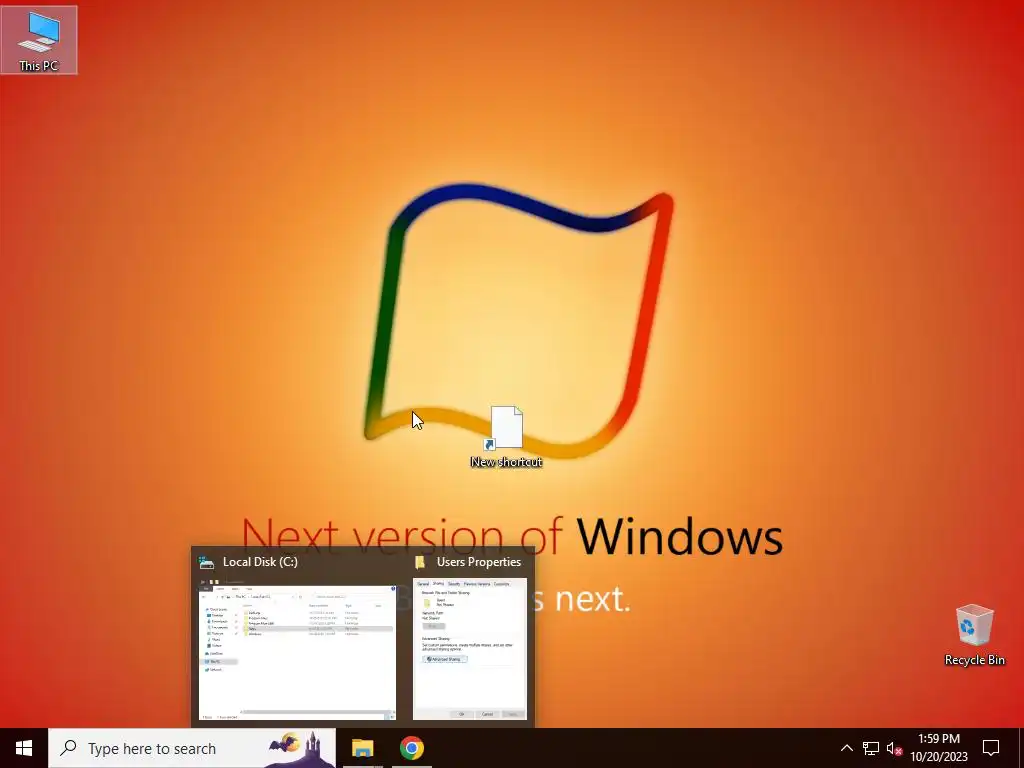This screenshot has width=1024, height=768.
Task: Click the muted volume tray icon
Action: [894, 748]
